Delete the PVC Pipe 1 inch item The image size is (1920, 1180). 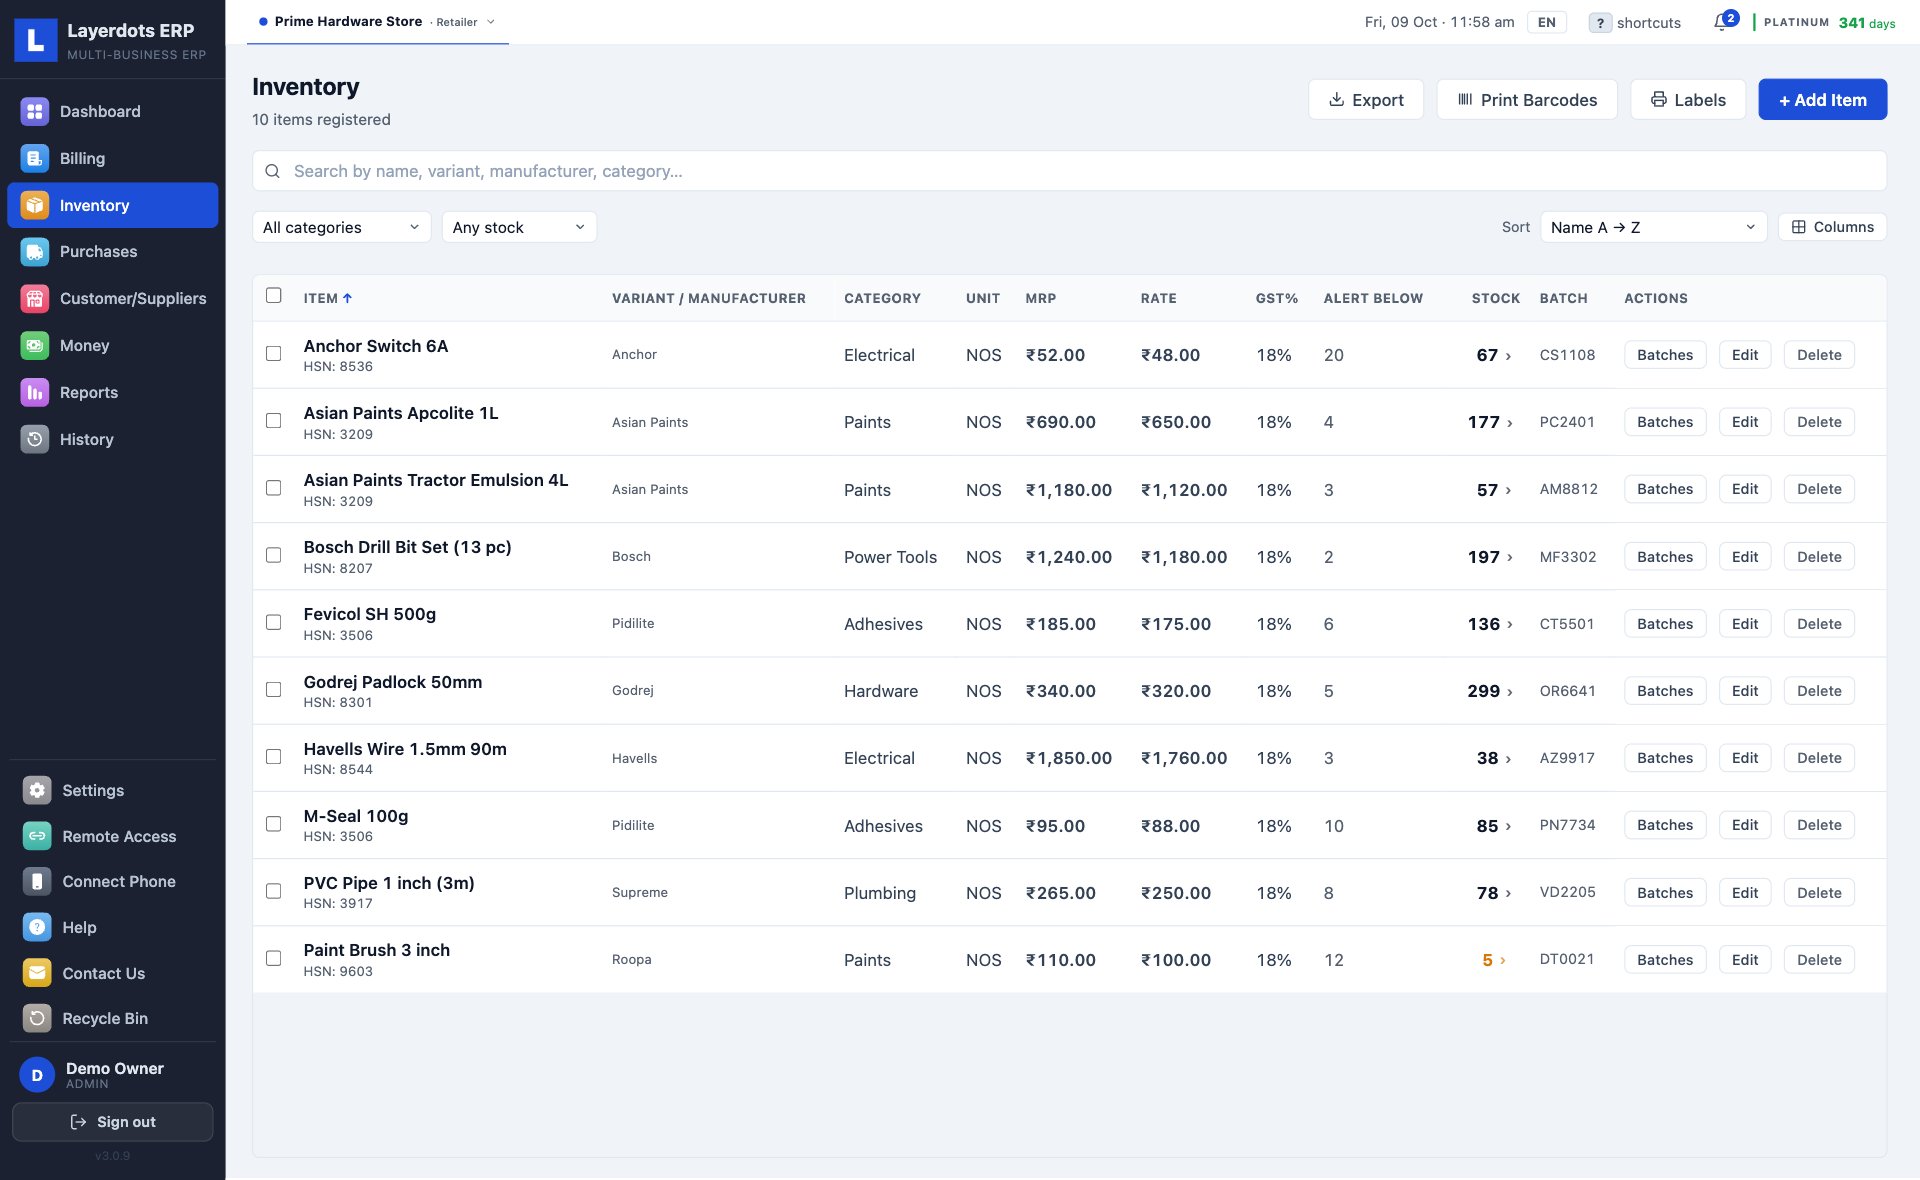(x=1818, y=893)
